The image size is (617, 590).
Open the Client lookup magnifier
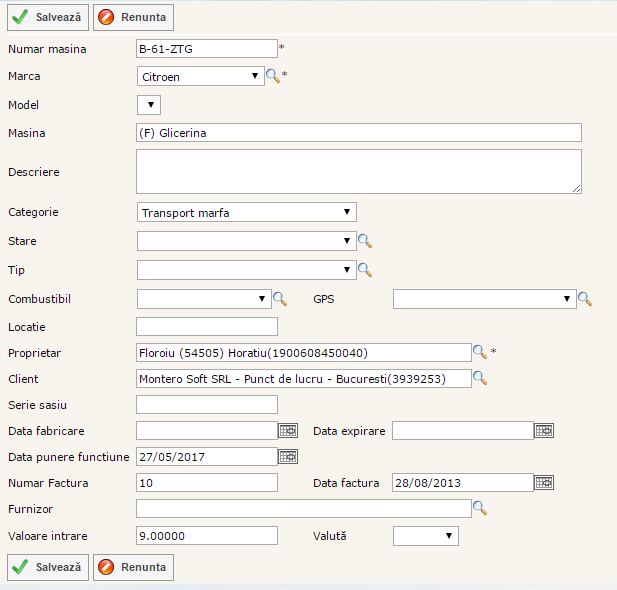pos(480,378)
